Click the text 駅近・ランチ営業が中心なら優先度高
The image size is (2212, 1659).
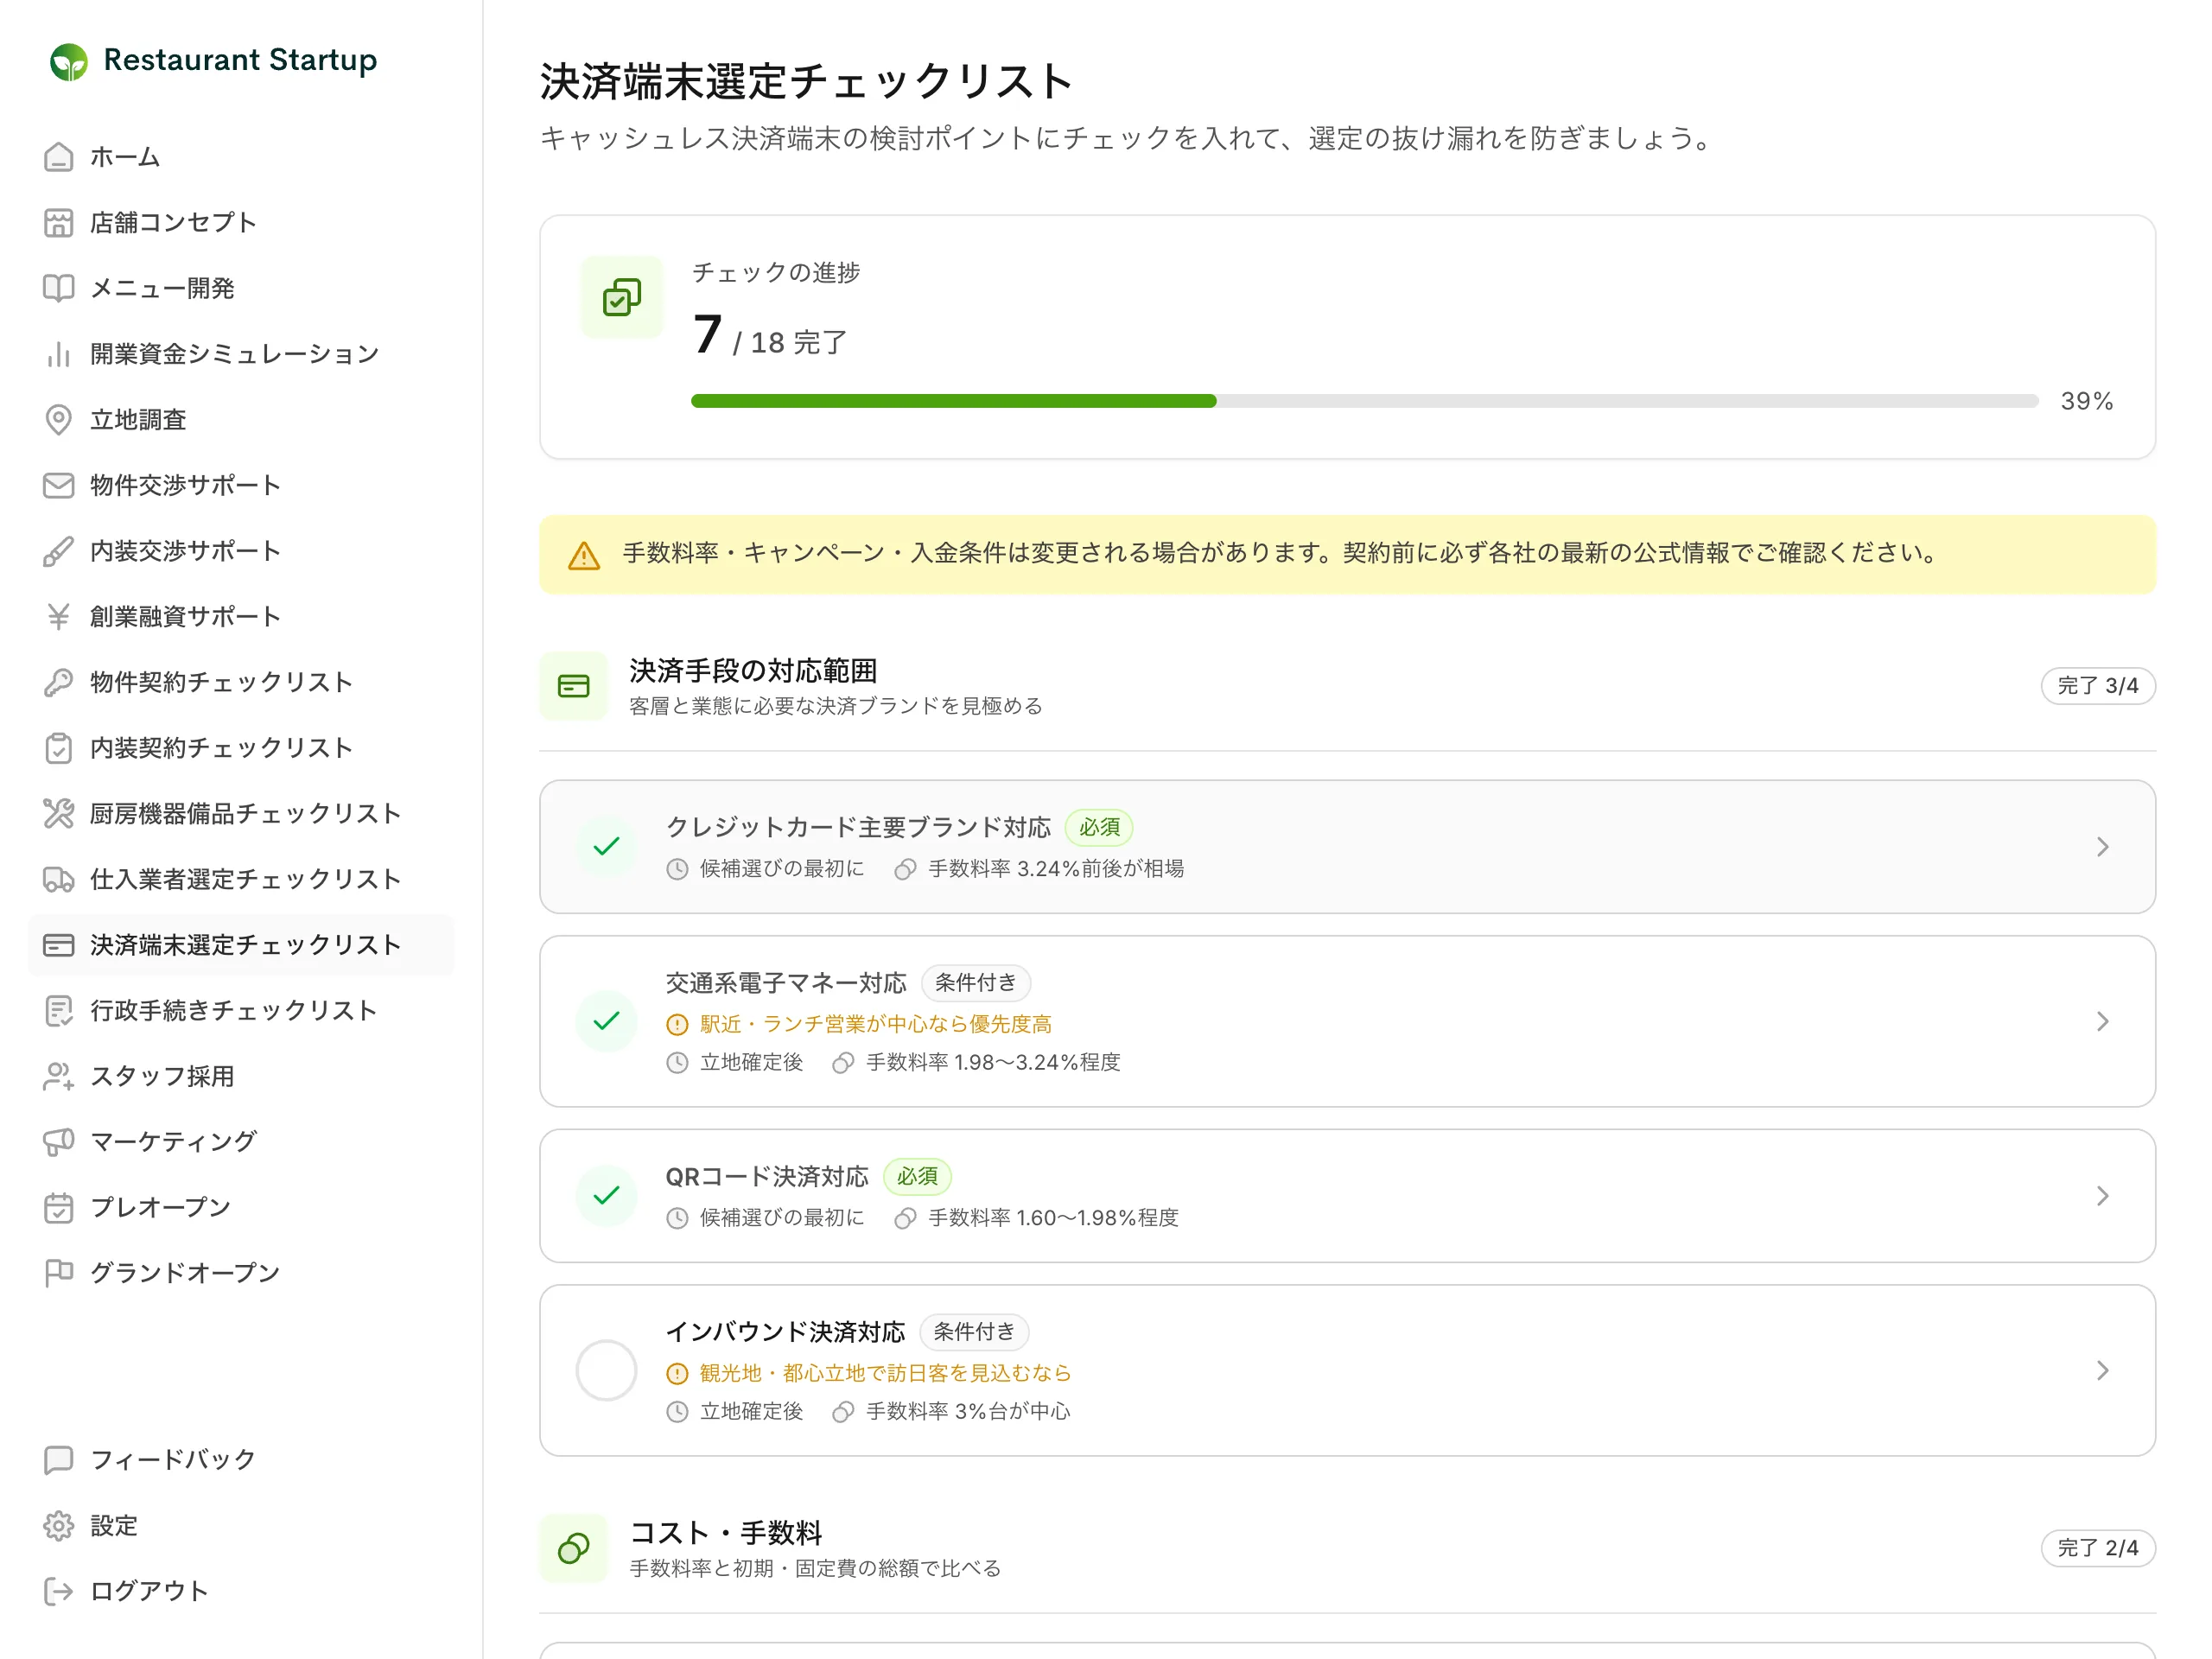tap(875, 1024)
